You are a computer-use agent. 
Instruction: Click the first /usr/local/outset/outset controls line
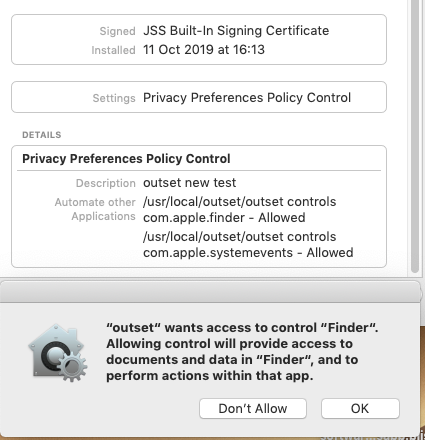click(x=239, y=202)
